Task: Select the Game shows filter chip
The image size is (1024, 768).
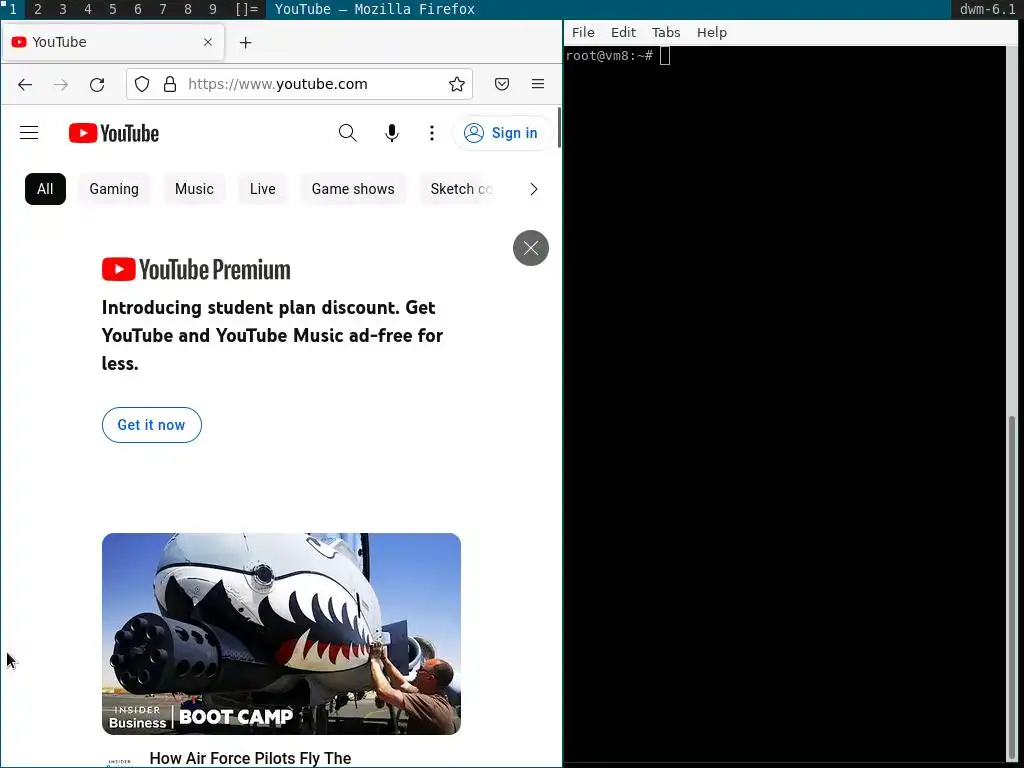Action: [x=353, y=189]
